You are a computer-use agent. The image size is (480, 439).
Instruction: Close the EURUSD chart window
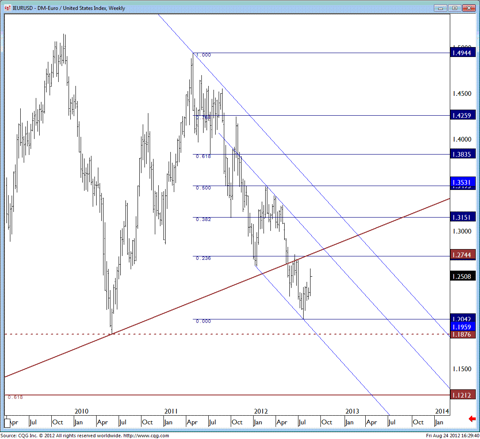coord(469,8)
